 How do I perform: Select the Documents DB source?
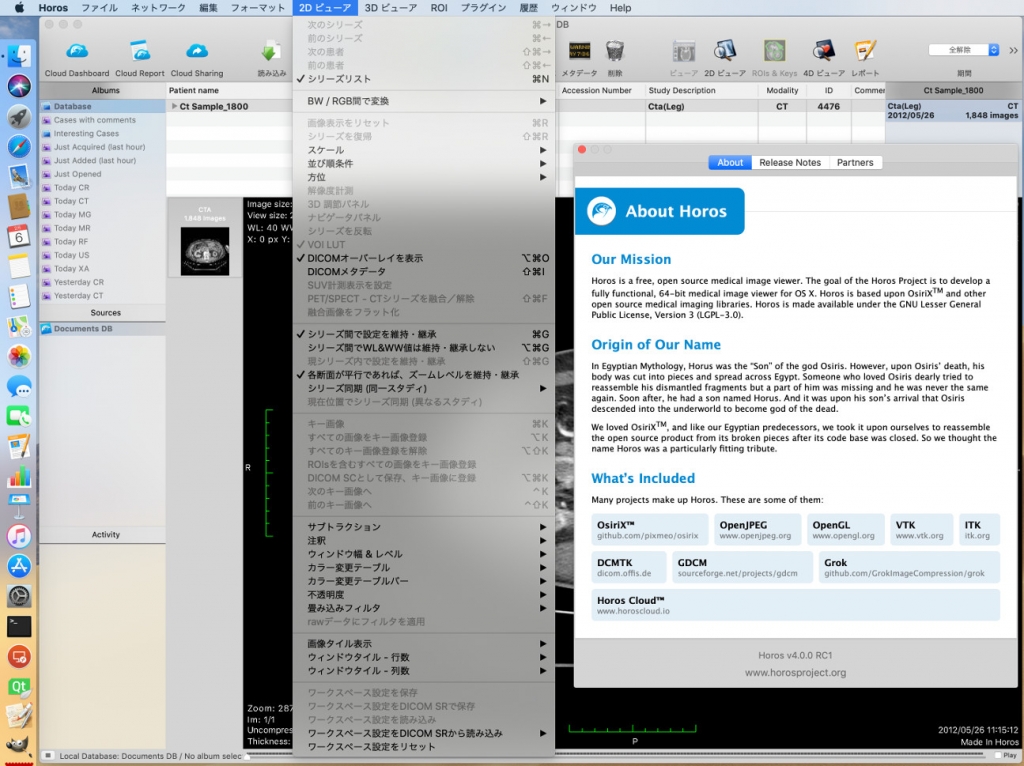point(103,328)
